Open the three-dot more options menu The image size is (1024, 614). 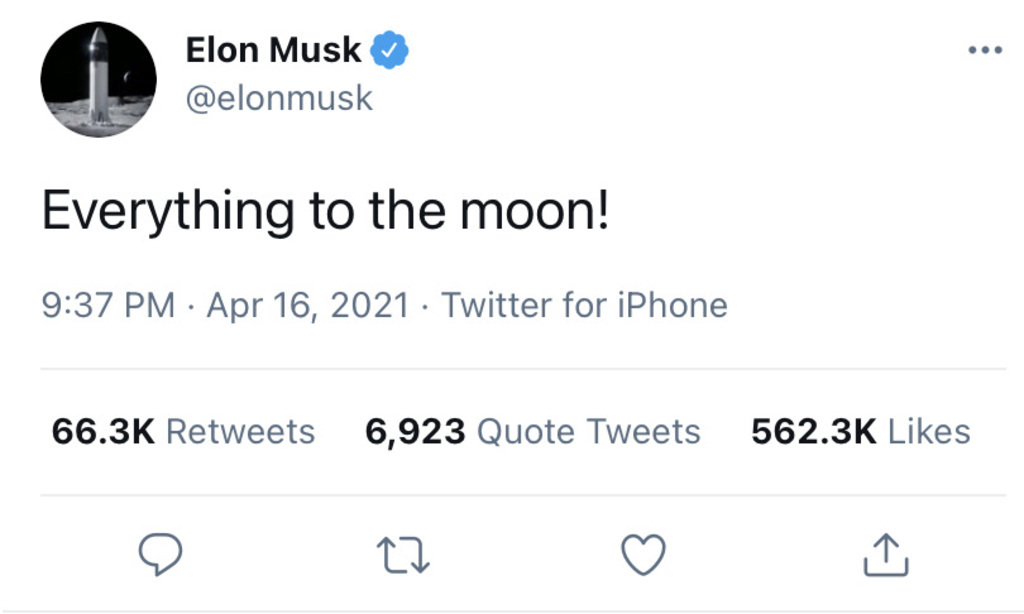[985, 50]
